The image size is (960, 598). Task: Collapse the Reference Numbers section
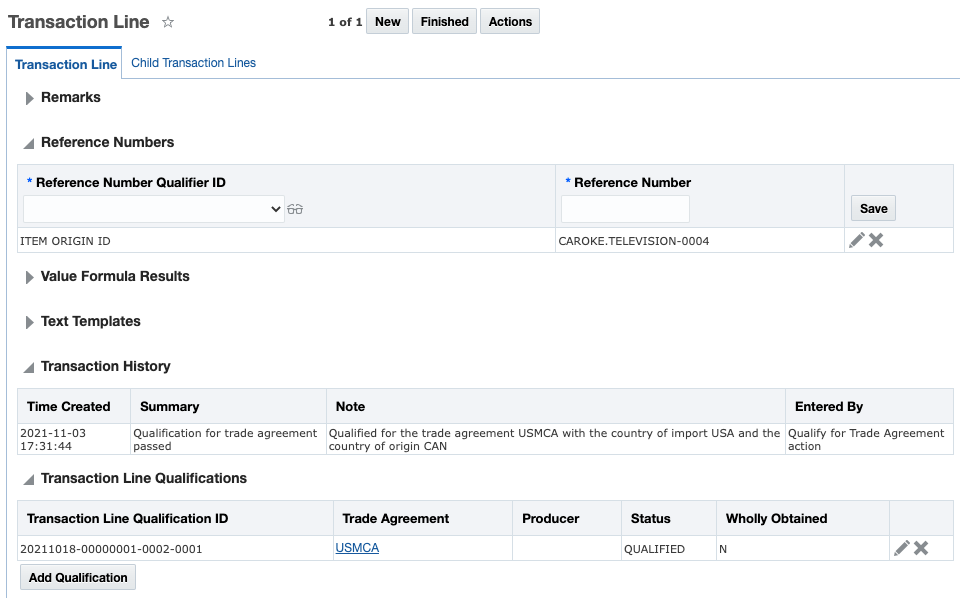coord(30,143)
